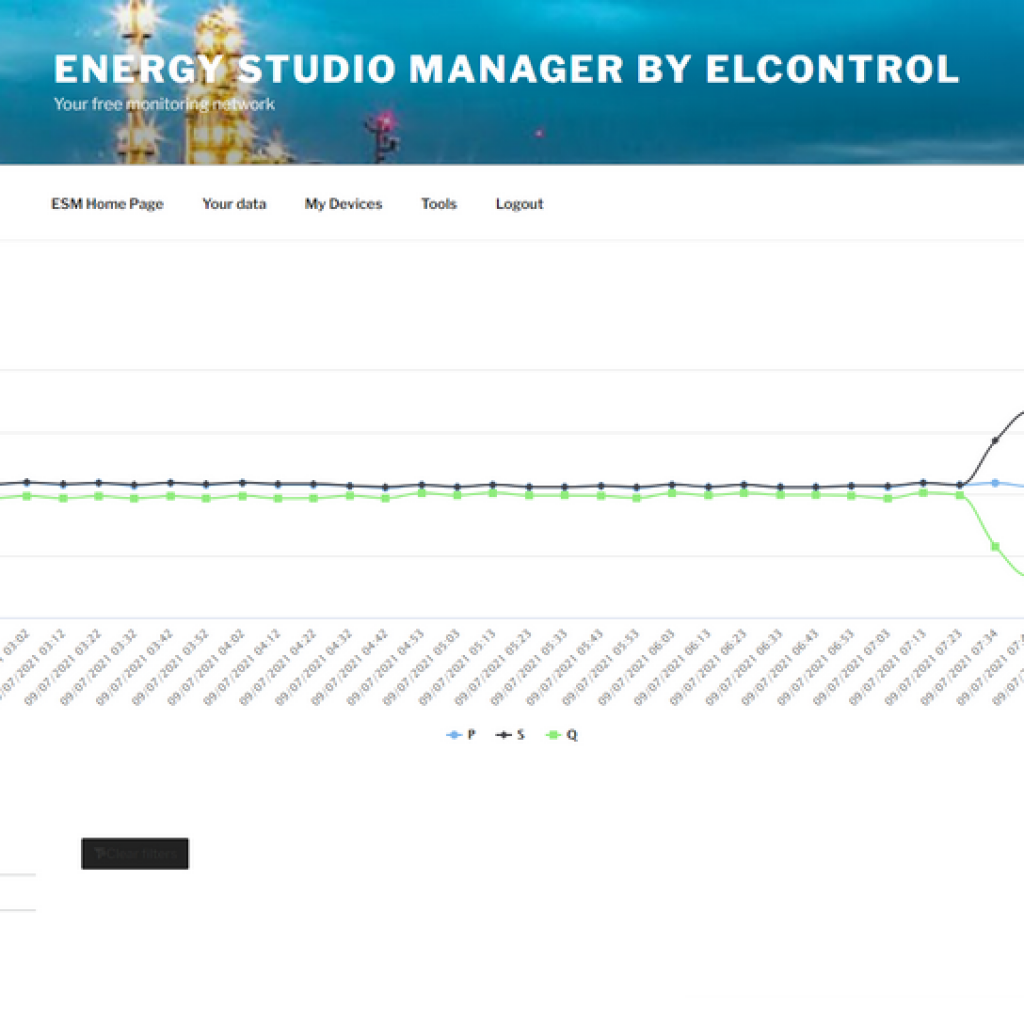Select the blue P data point at 07:34
1024x1024 pixels.
pyautogui.click(x=995, y=483)
